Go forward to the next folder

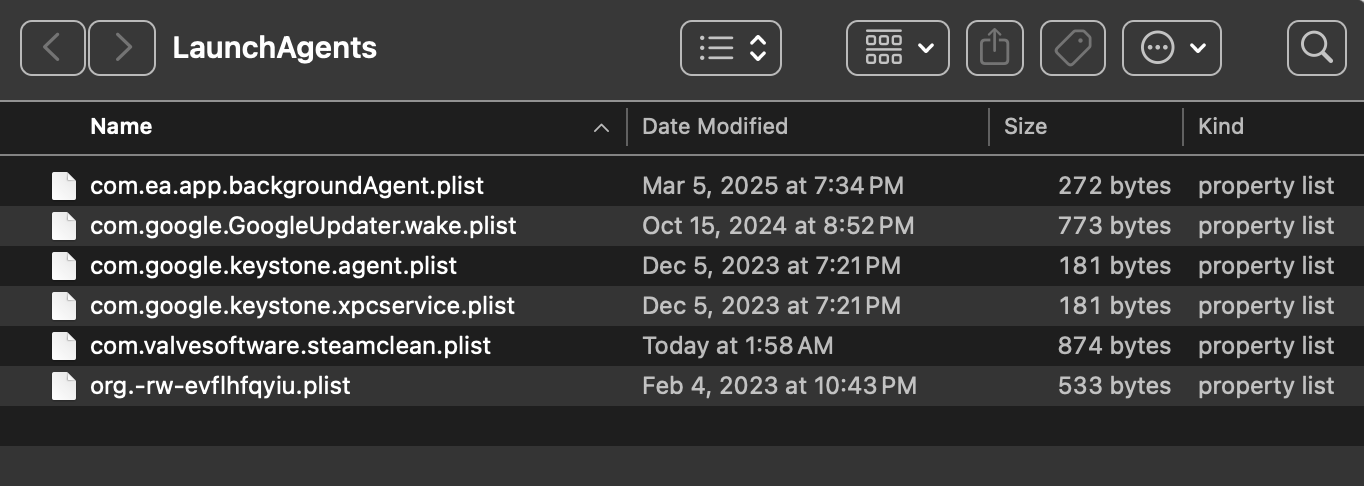point(121,48)
